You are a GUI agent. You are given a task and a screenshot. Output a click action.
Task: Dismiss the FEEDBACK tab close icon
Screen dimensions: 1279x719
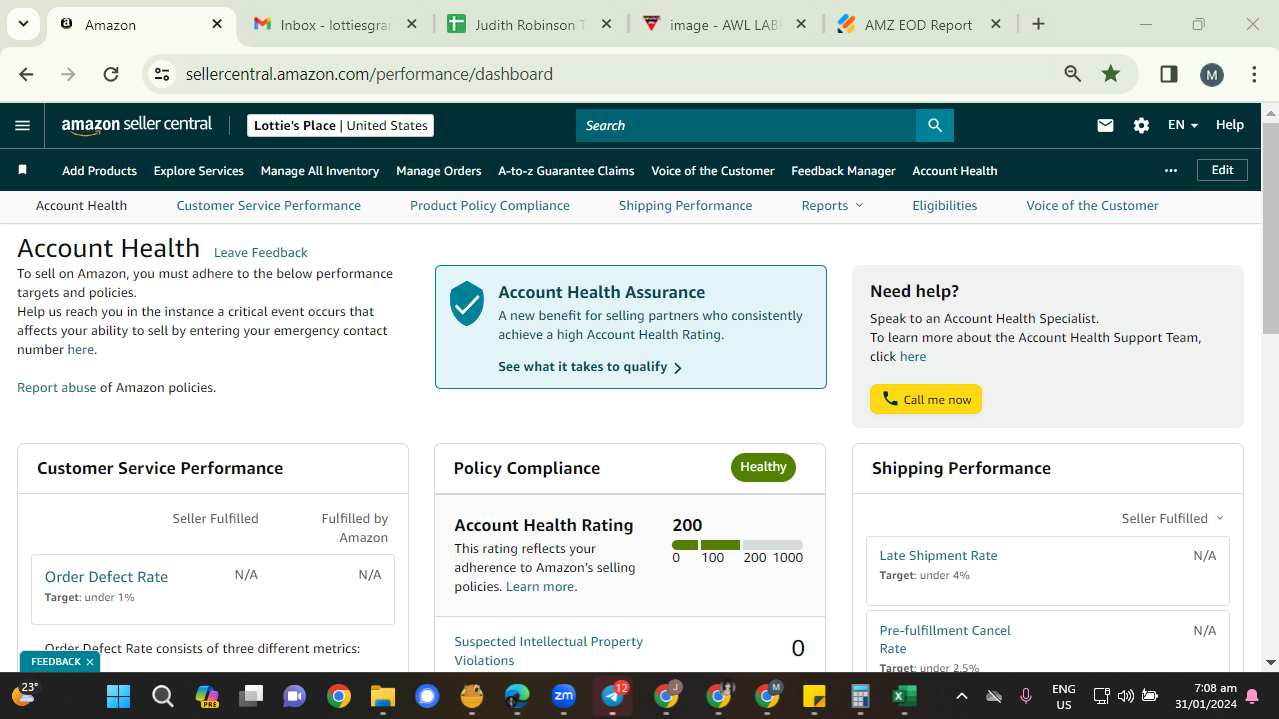pyautogui.click(x=89, y=662)
